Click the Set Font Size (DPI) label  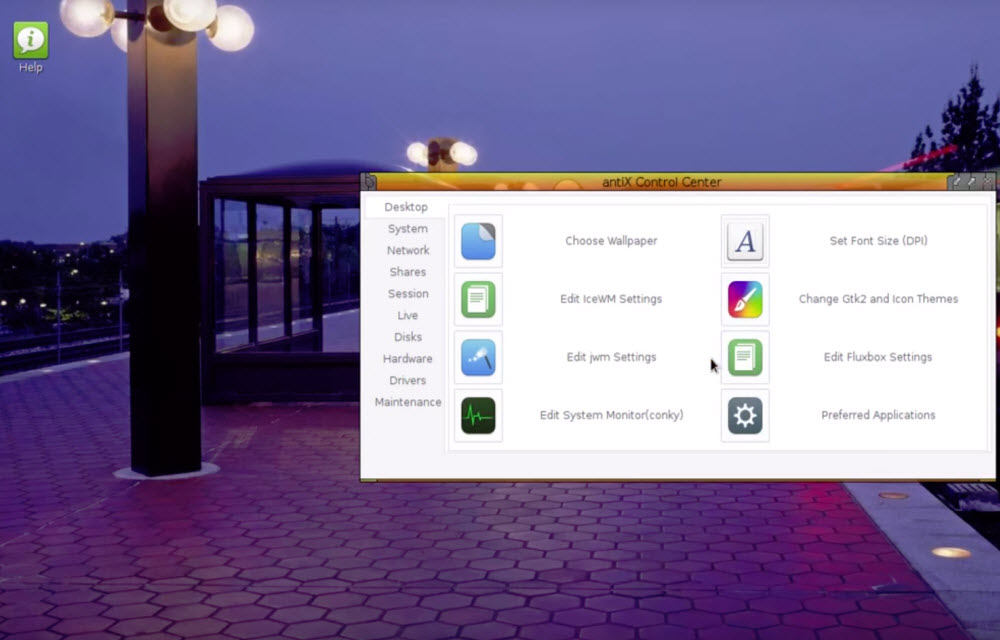(878, 241)
